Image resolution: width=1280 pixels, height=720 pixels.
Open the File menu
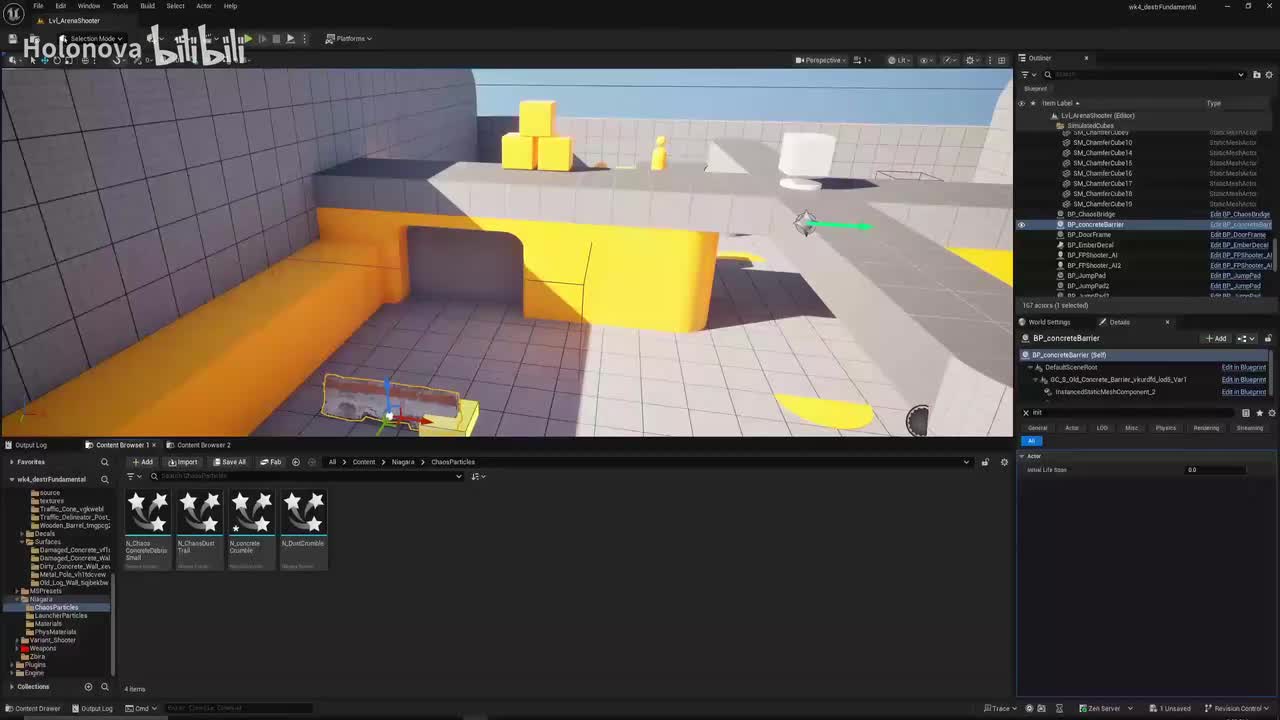pos(38,6)
